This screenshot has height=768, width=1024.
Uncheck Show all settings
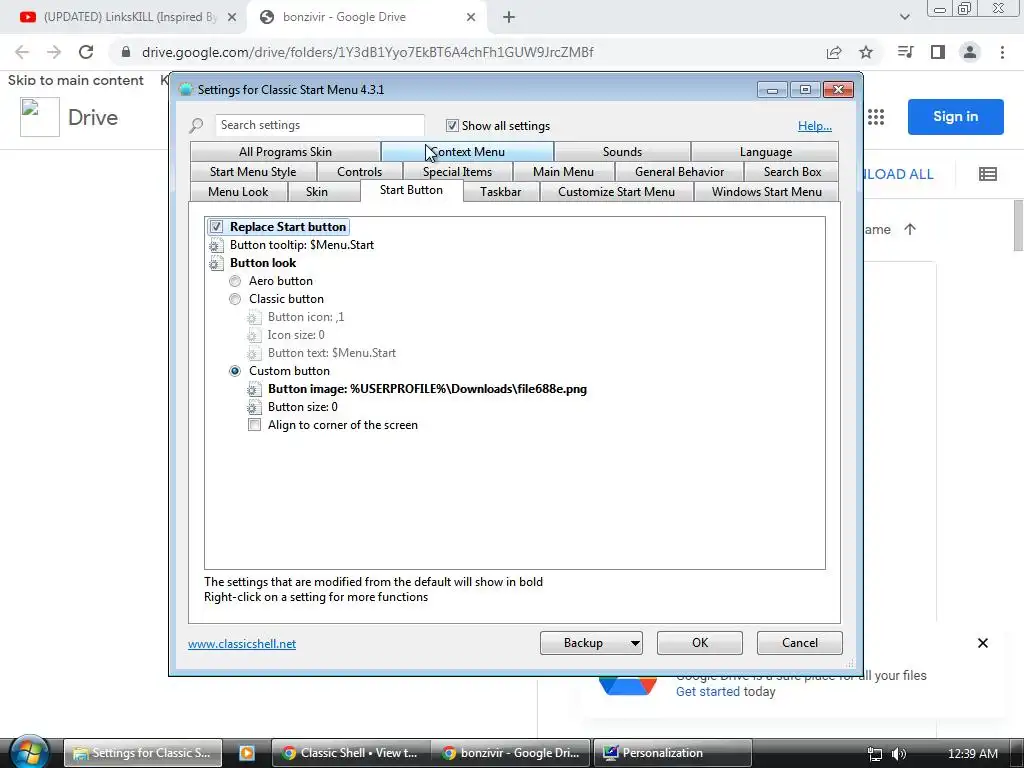[452, 125]
